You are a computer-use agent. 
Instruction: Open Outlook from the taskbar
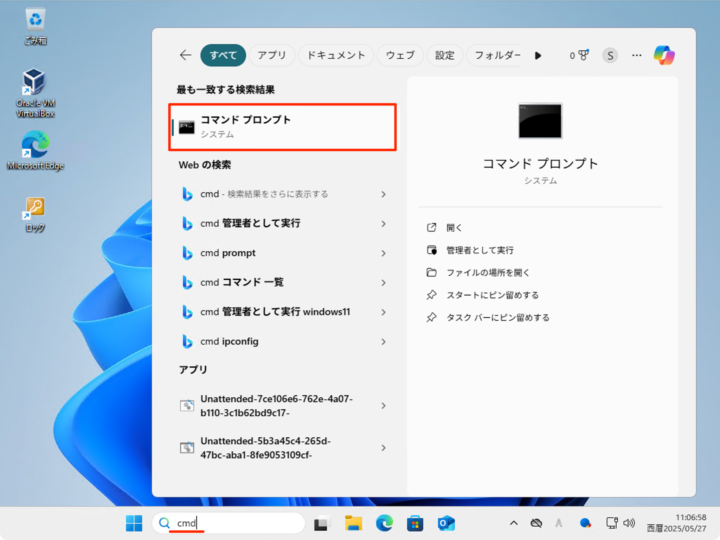click(x=446, y=523)
